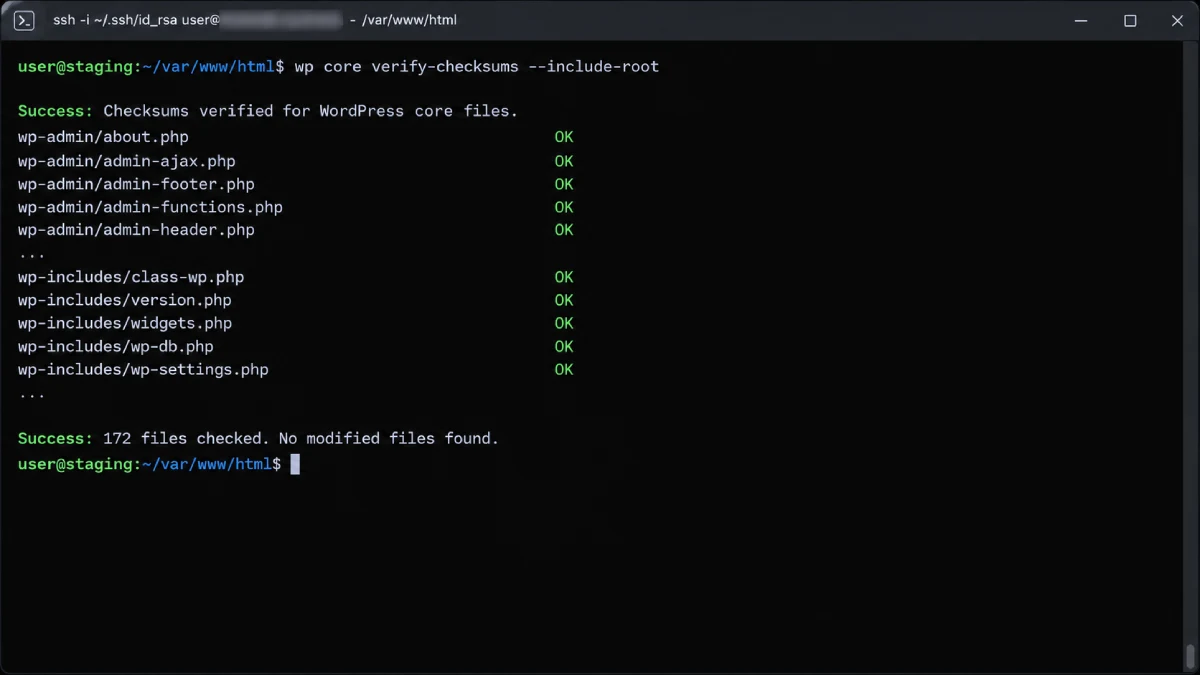Maximize the terminal window
The height and width of the screenshot is (675, 1200).
pyautogui.click(x=1130, y=20)
